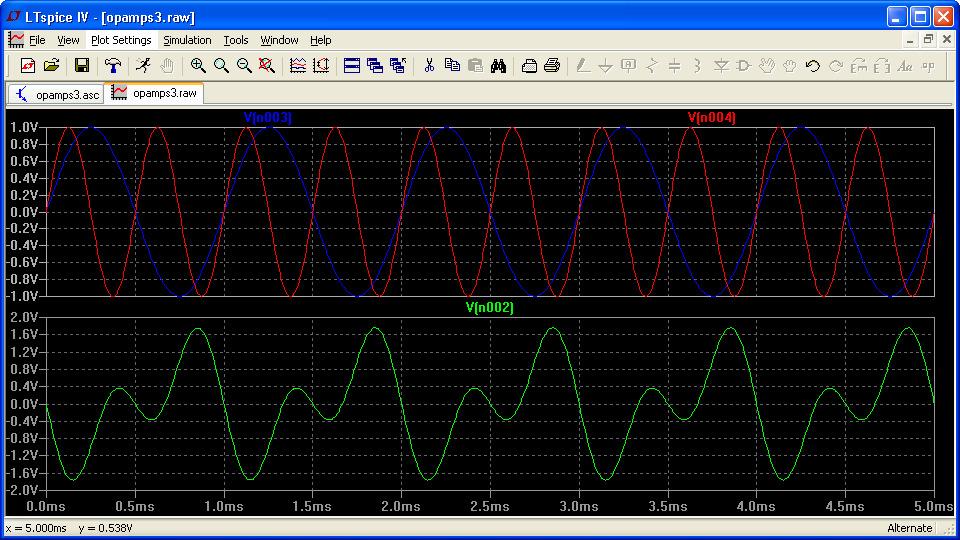Save with the floppy disk icon
960x540 pixels.
[81, 66]
